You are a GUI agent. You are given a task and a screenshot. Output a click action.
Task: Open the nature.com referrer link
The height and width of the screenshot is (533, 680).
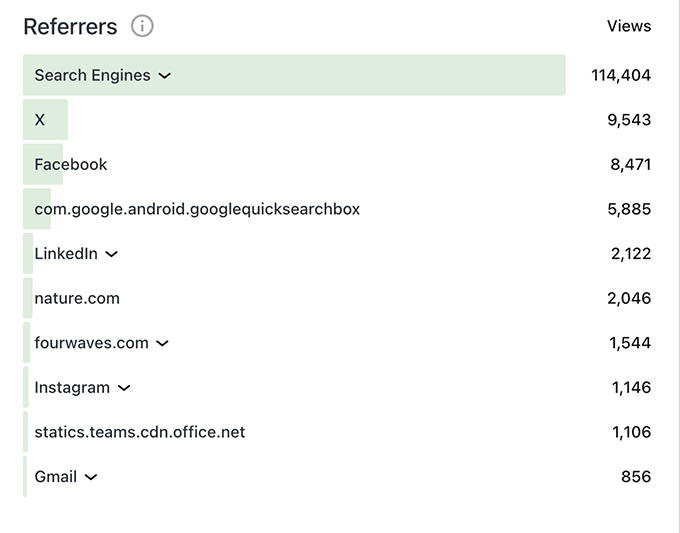[77, 298]
